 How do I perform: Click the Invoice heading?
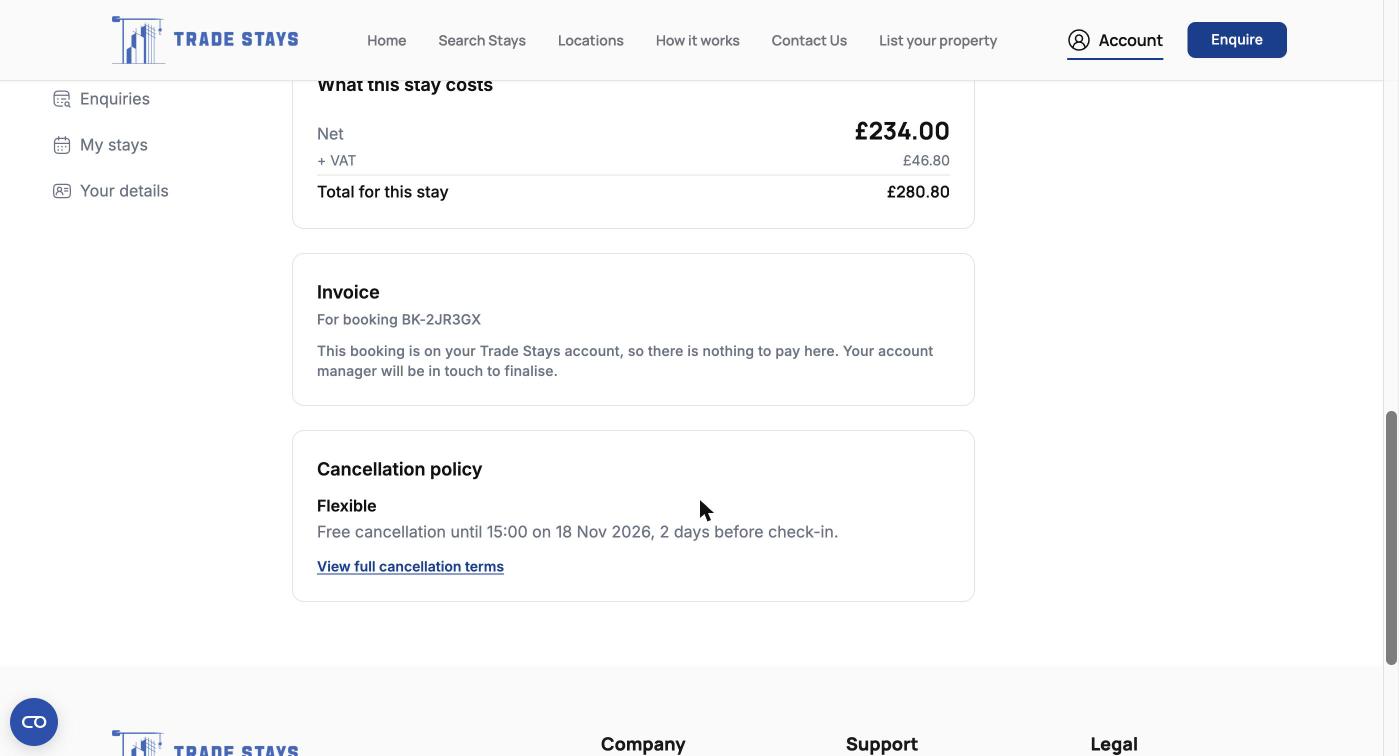pyautogui.click(x=348, y=292)
